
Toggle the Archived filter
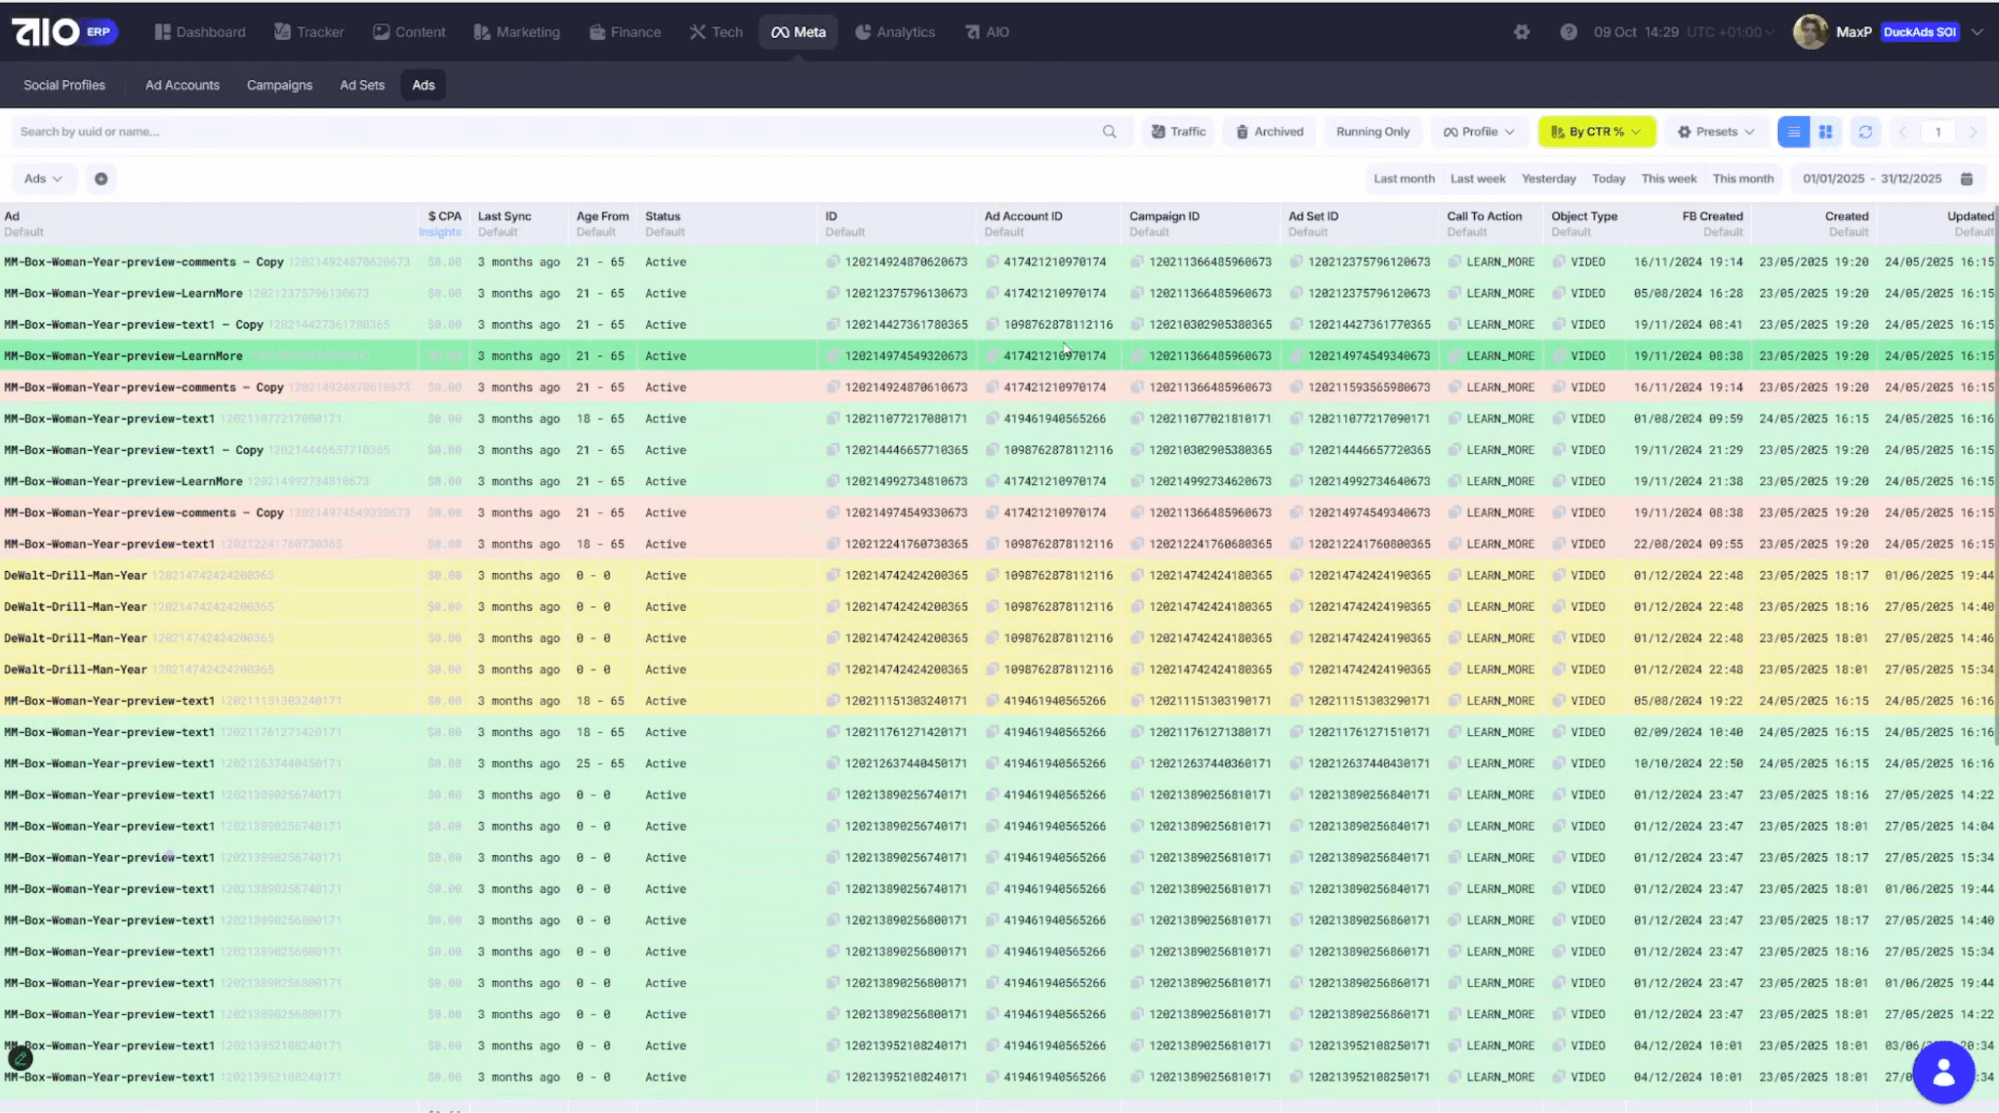tap(1269, 132)
